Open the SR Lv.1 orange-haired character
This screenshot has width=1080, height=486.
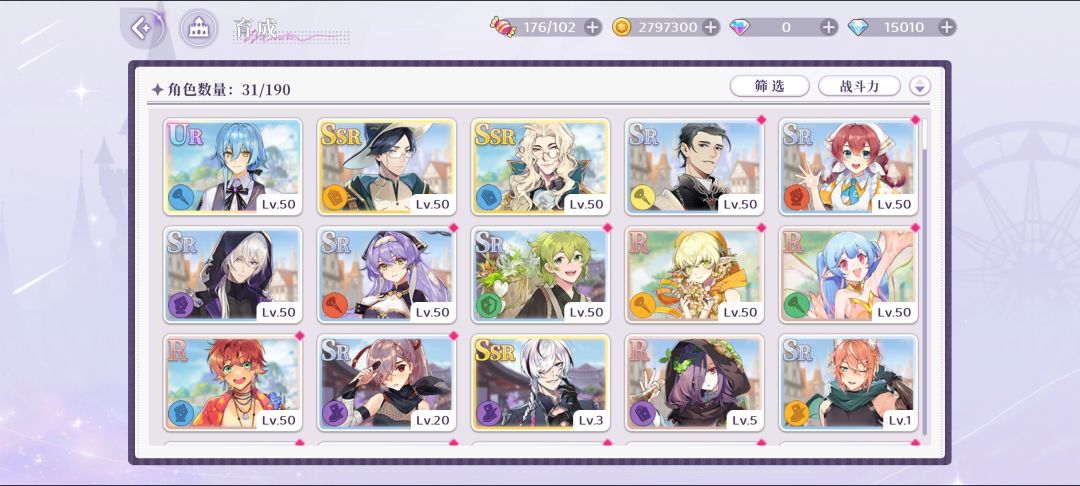pos(848,382)
